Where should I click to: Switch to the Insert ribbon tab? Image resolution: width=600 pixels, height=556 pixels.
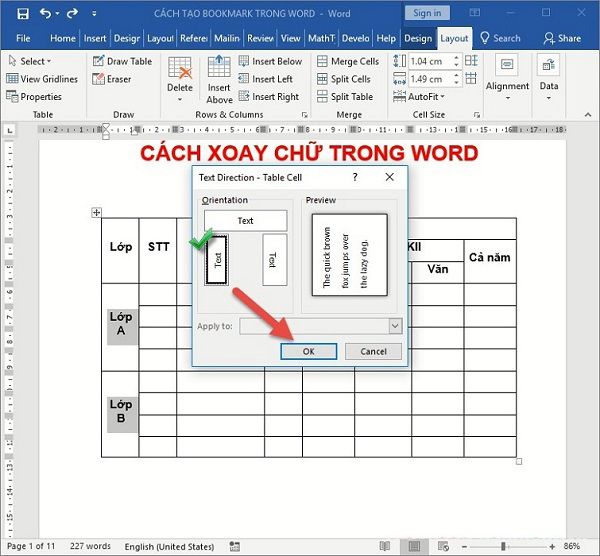[x=95, y=38]
